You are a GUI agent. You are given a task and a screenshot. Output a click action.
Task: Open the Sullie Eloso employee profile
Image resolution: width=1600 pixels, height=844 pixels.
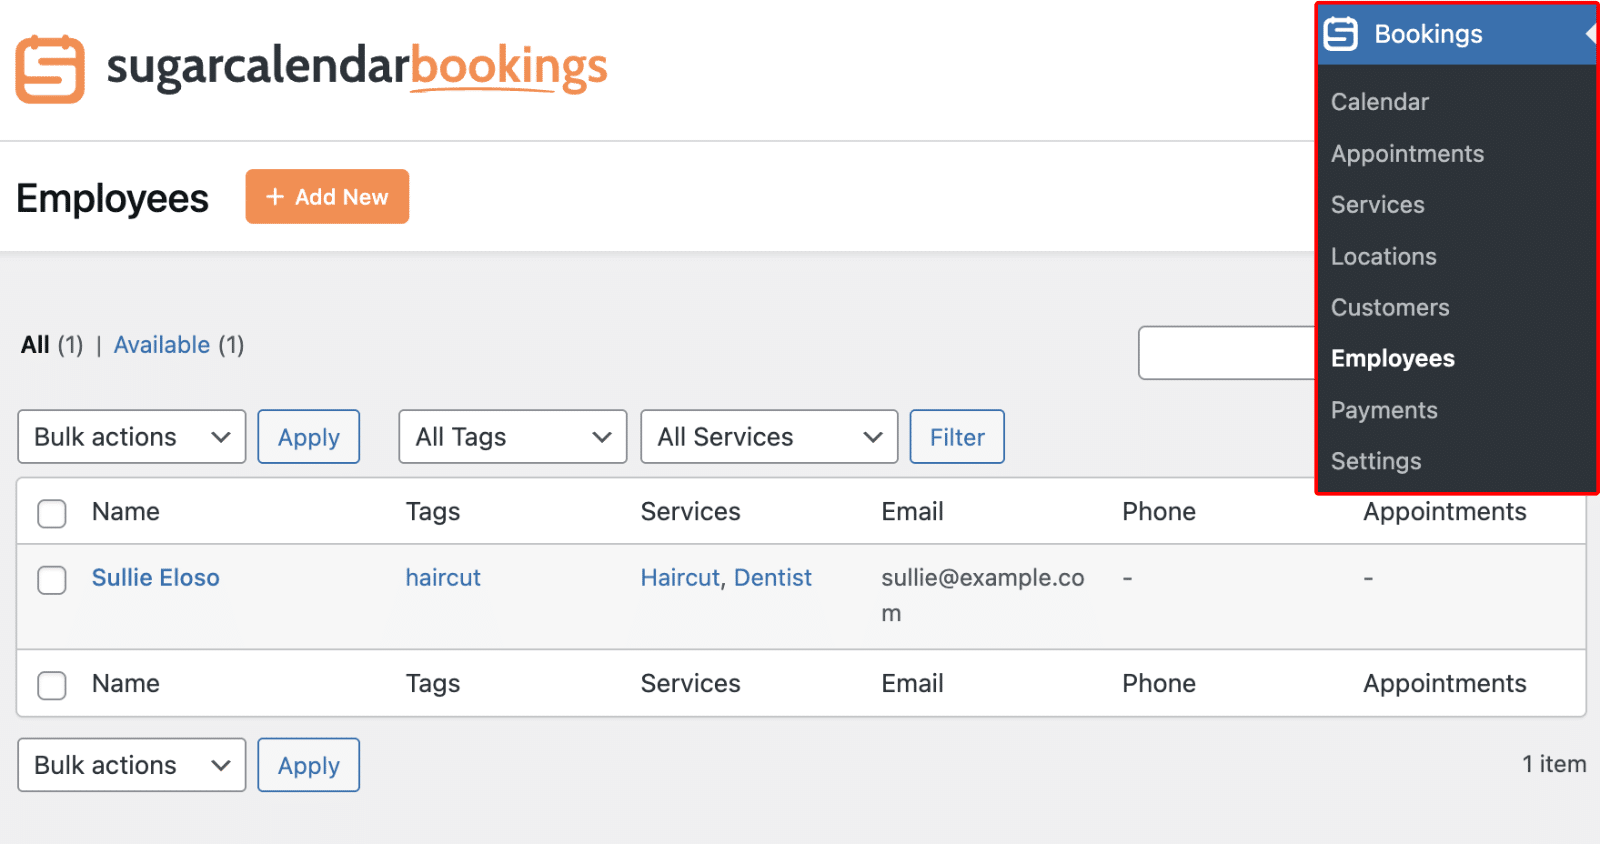(x=155, y=577)
